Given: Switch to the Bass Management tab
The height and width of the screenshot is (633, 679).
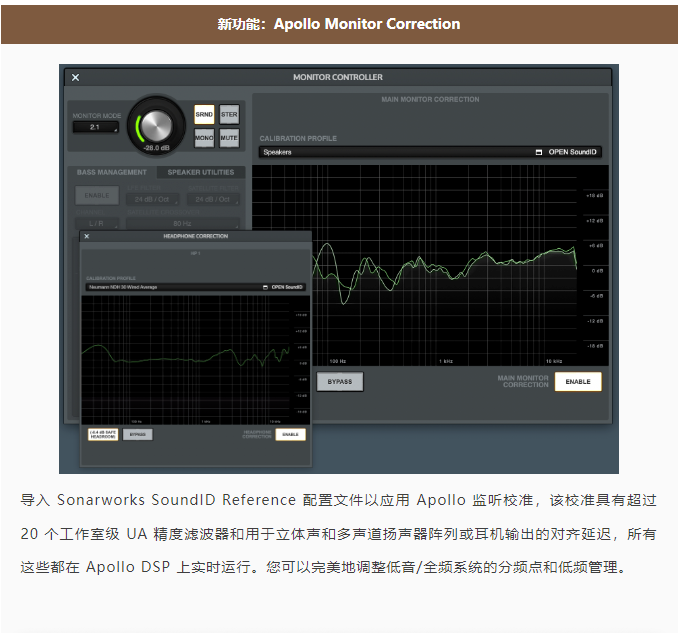Looking at the screenshot, I should tap(112, 172).
